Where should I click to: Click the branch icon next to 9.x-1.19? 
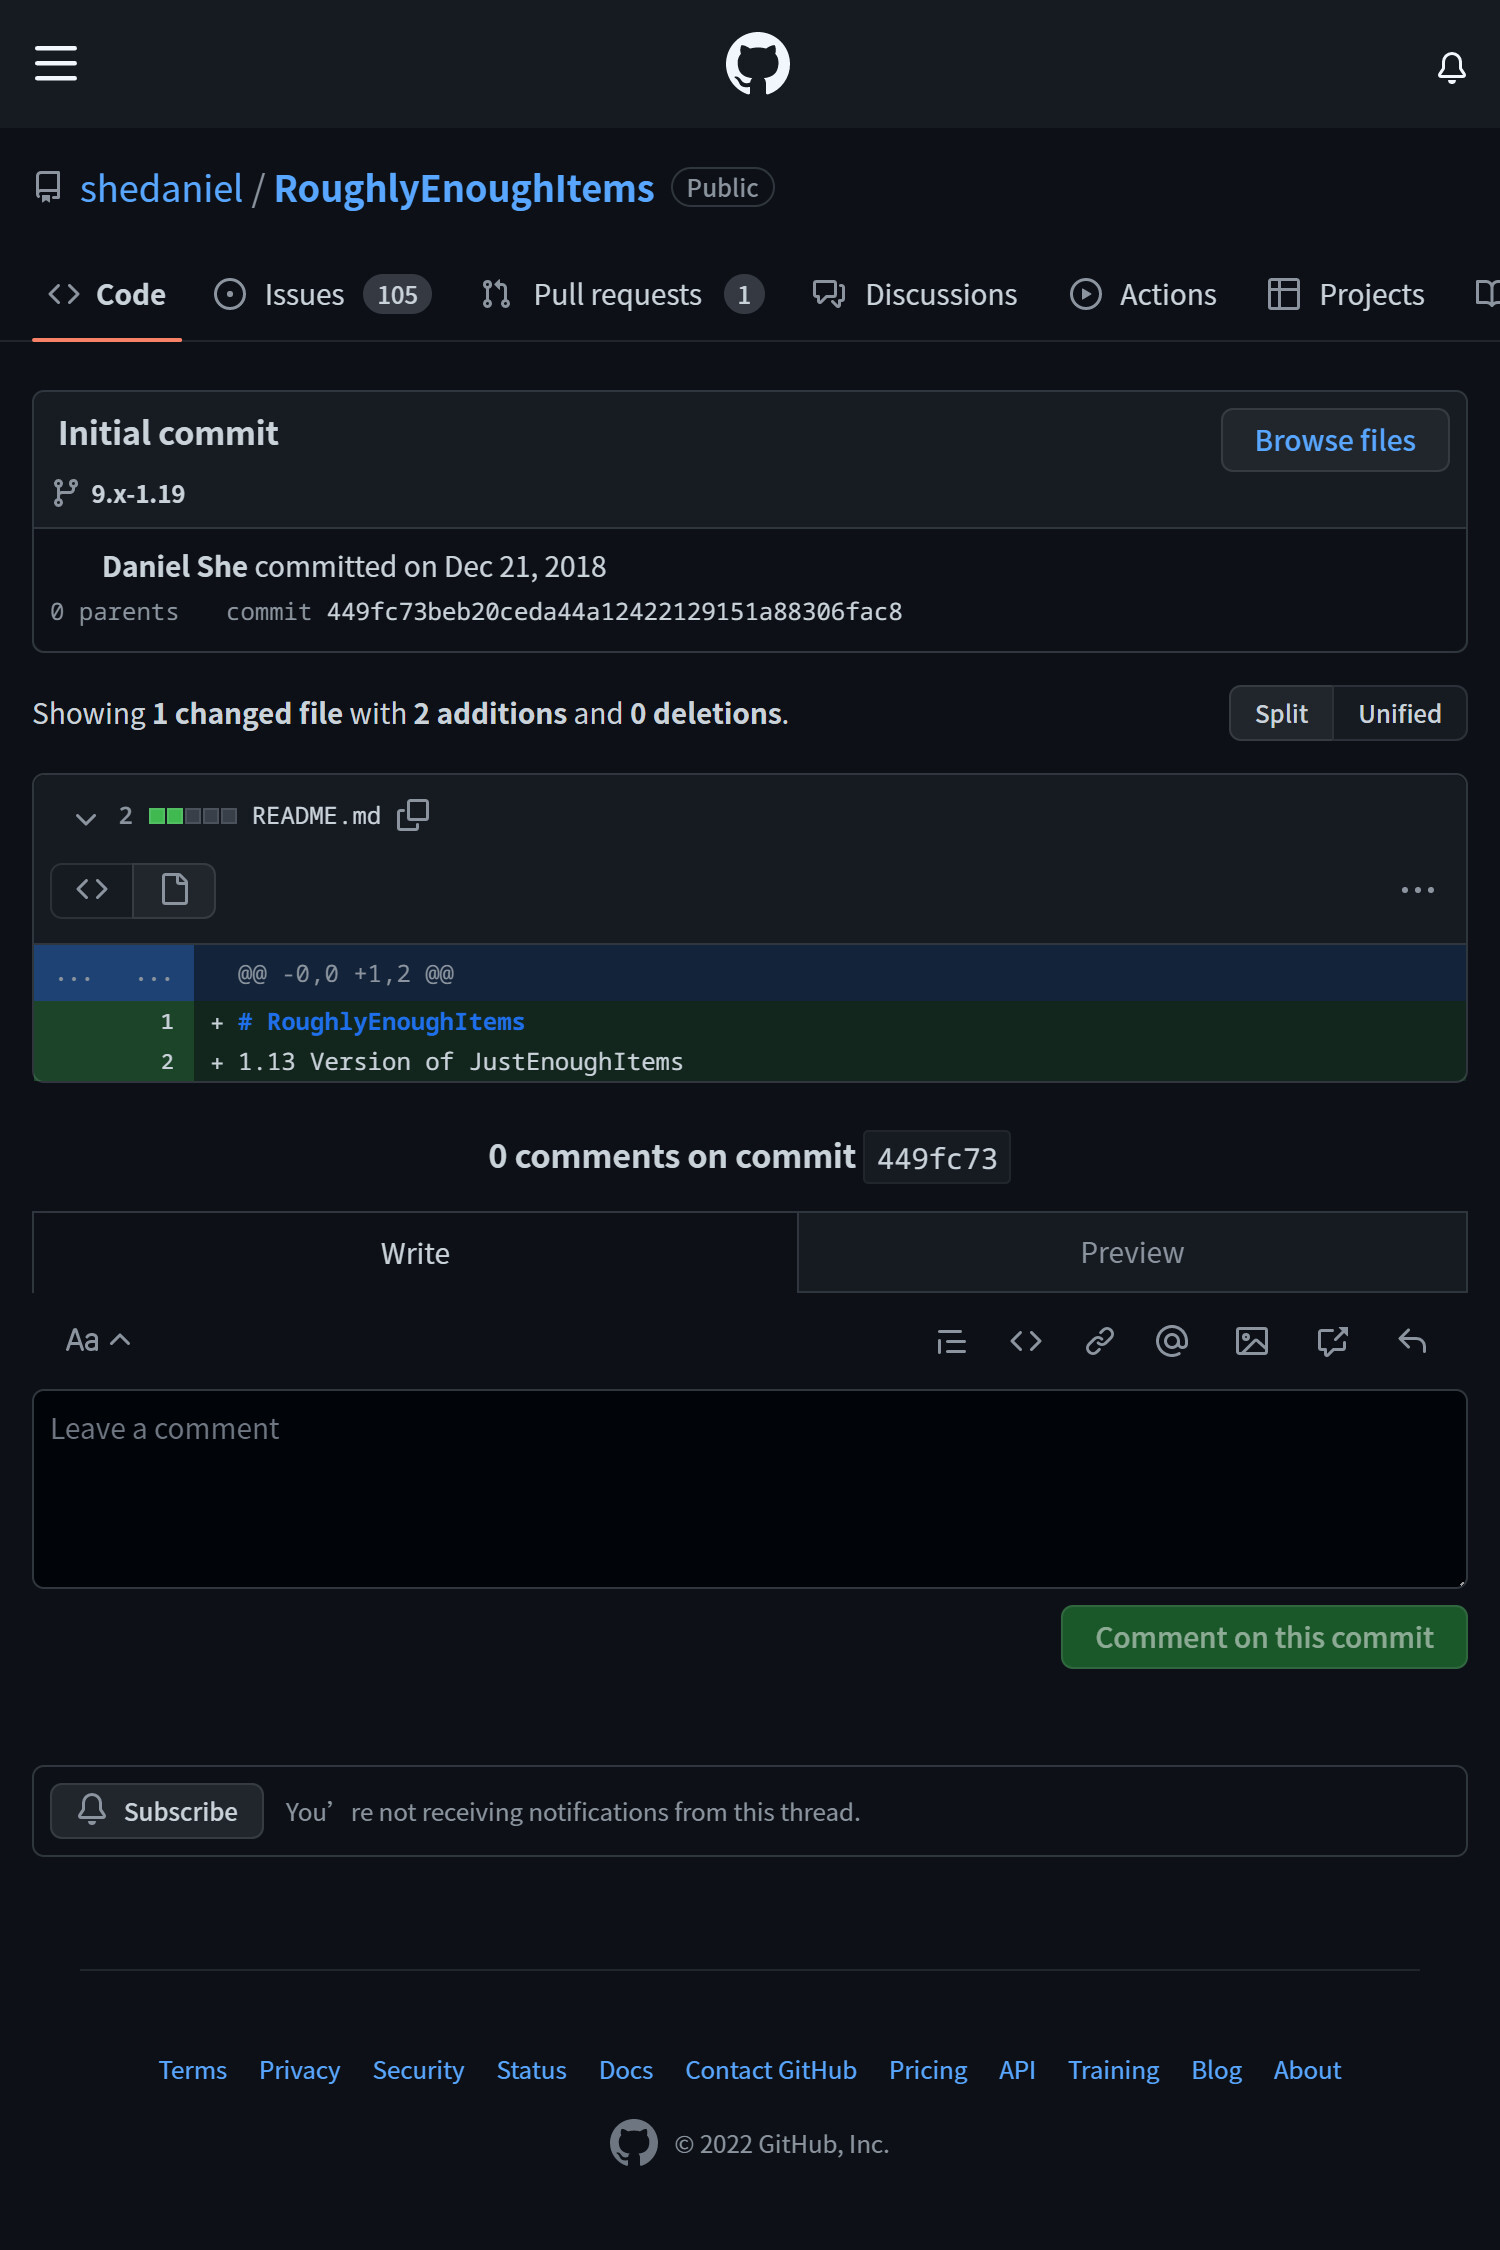click(x=65, y=493)
